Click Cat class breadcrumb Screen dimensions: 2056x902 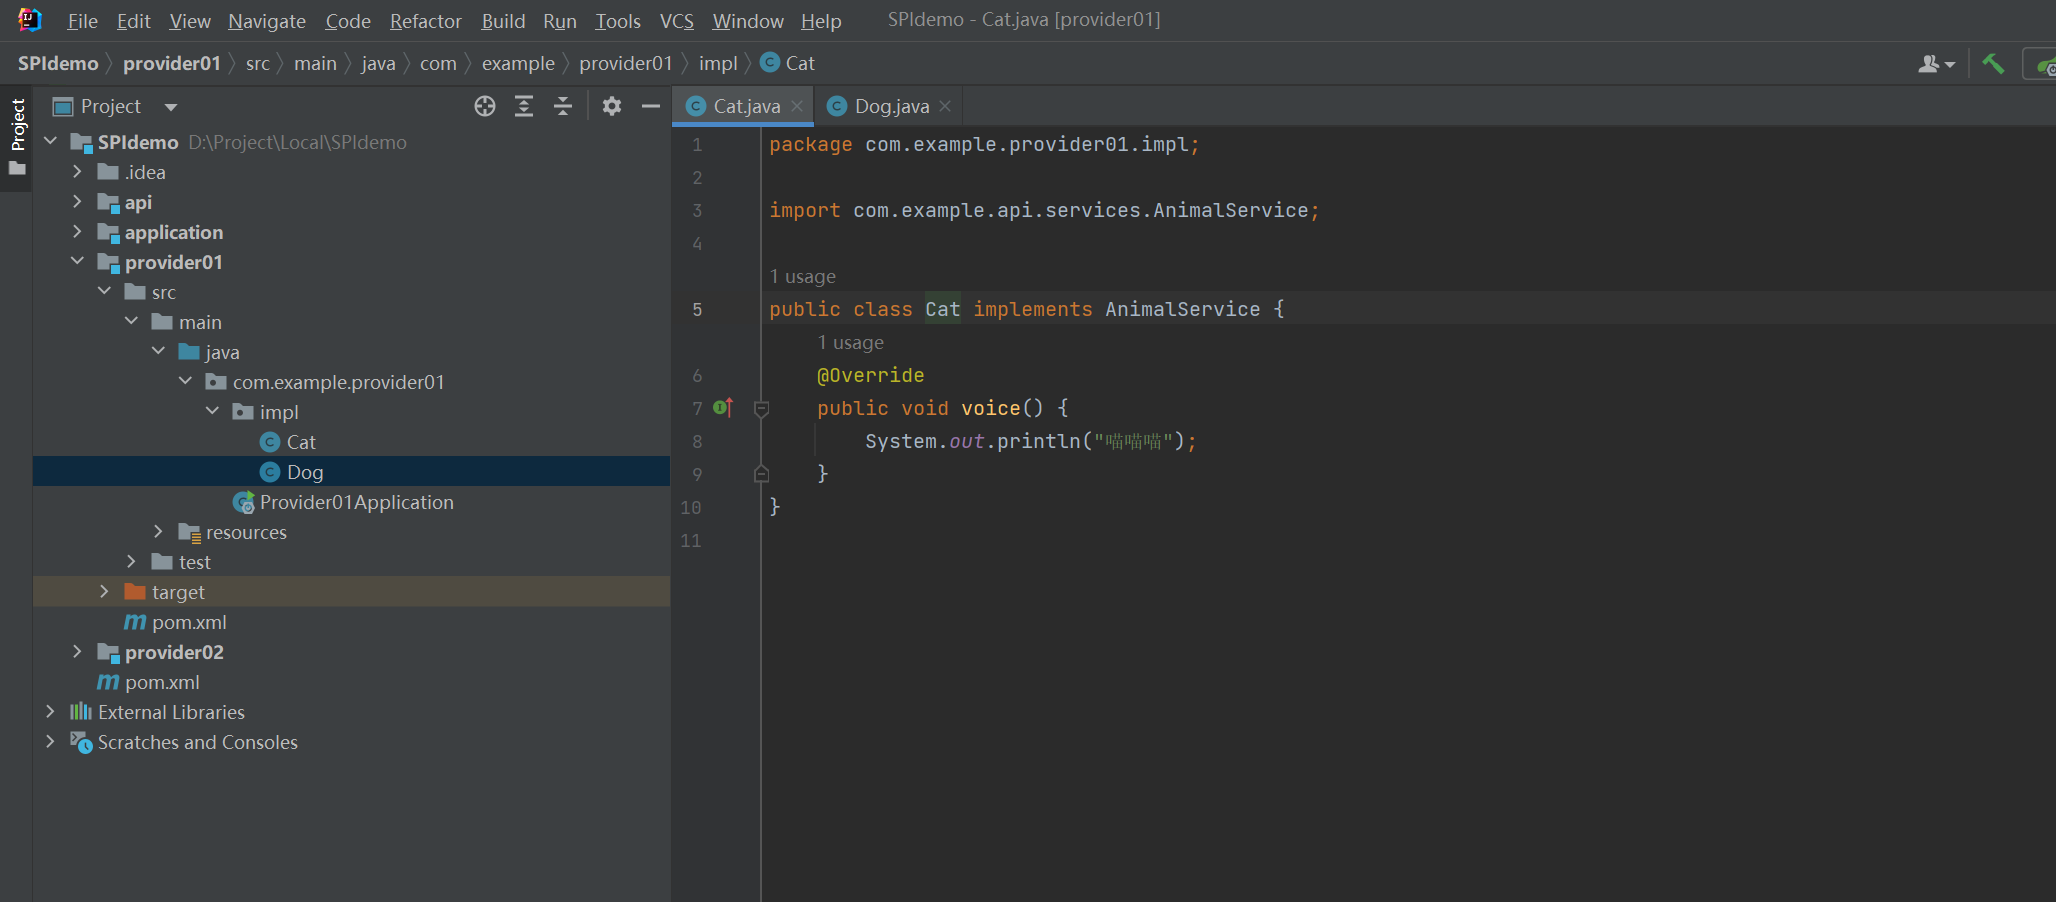(788, 63)
